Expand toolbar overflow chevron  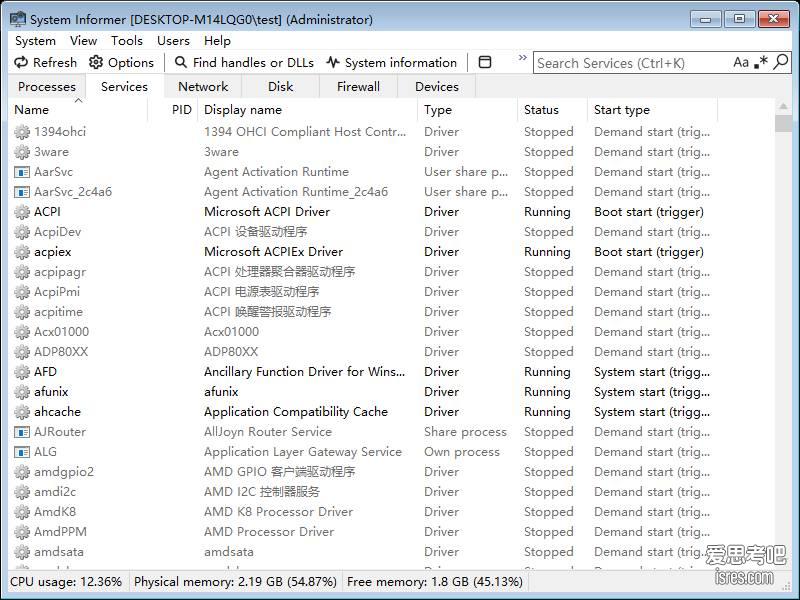coord(522,57)
